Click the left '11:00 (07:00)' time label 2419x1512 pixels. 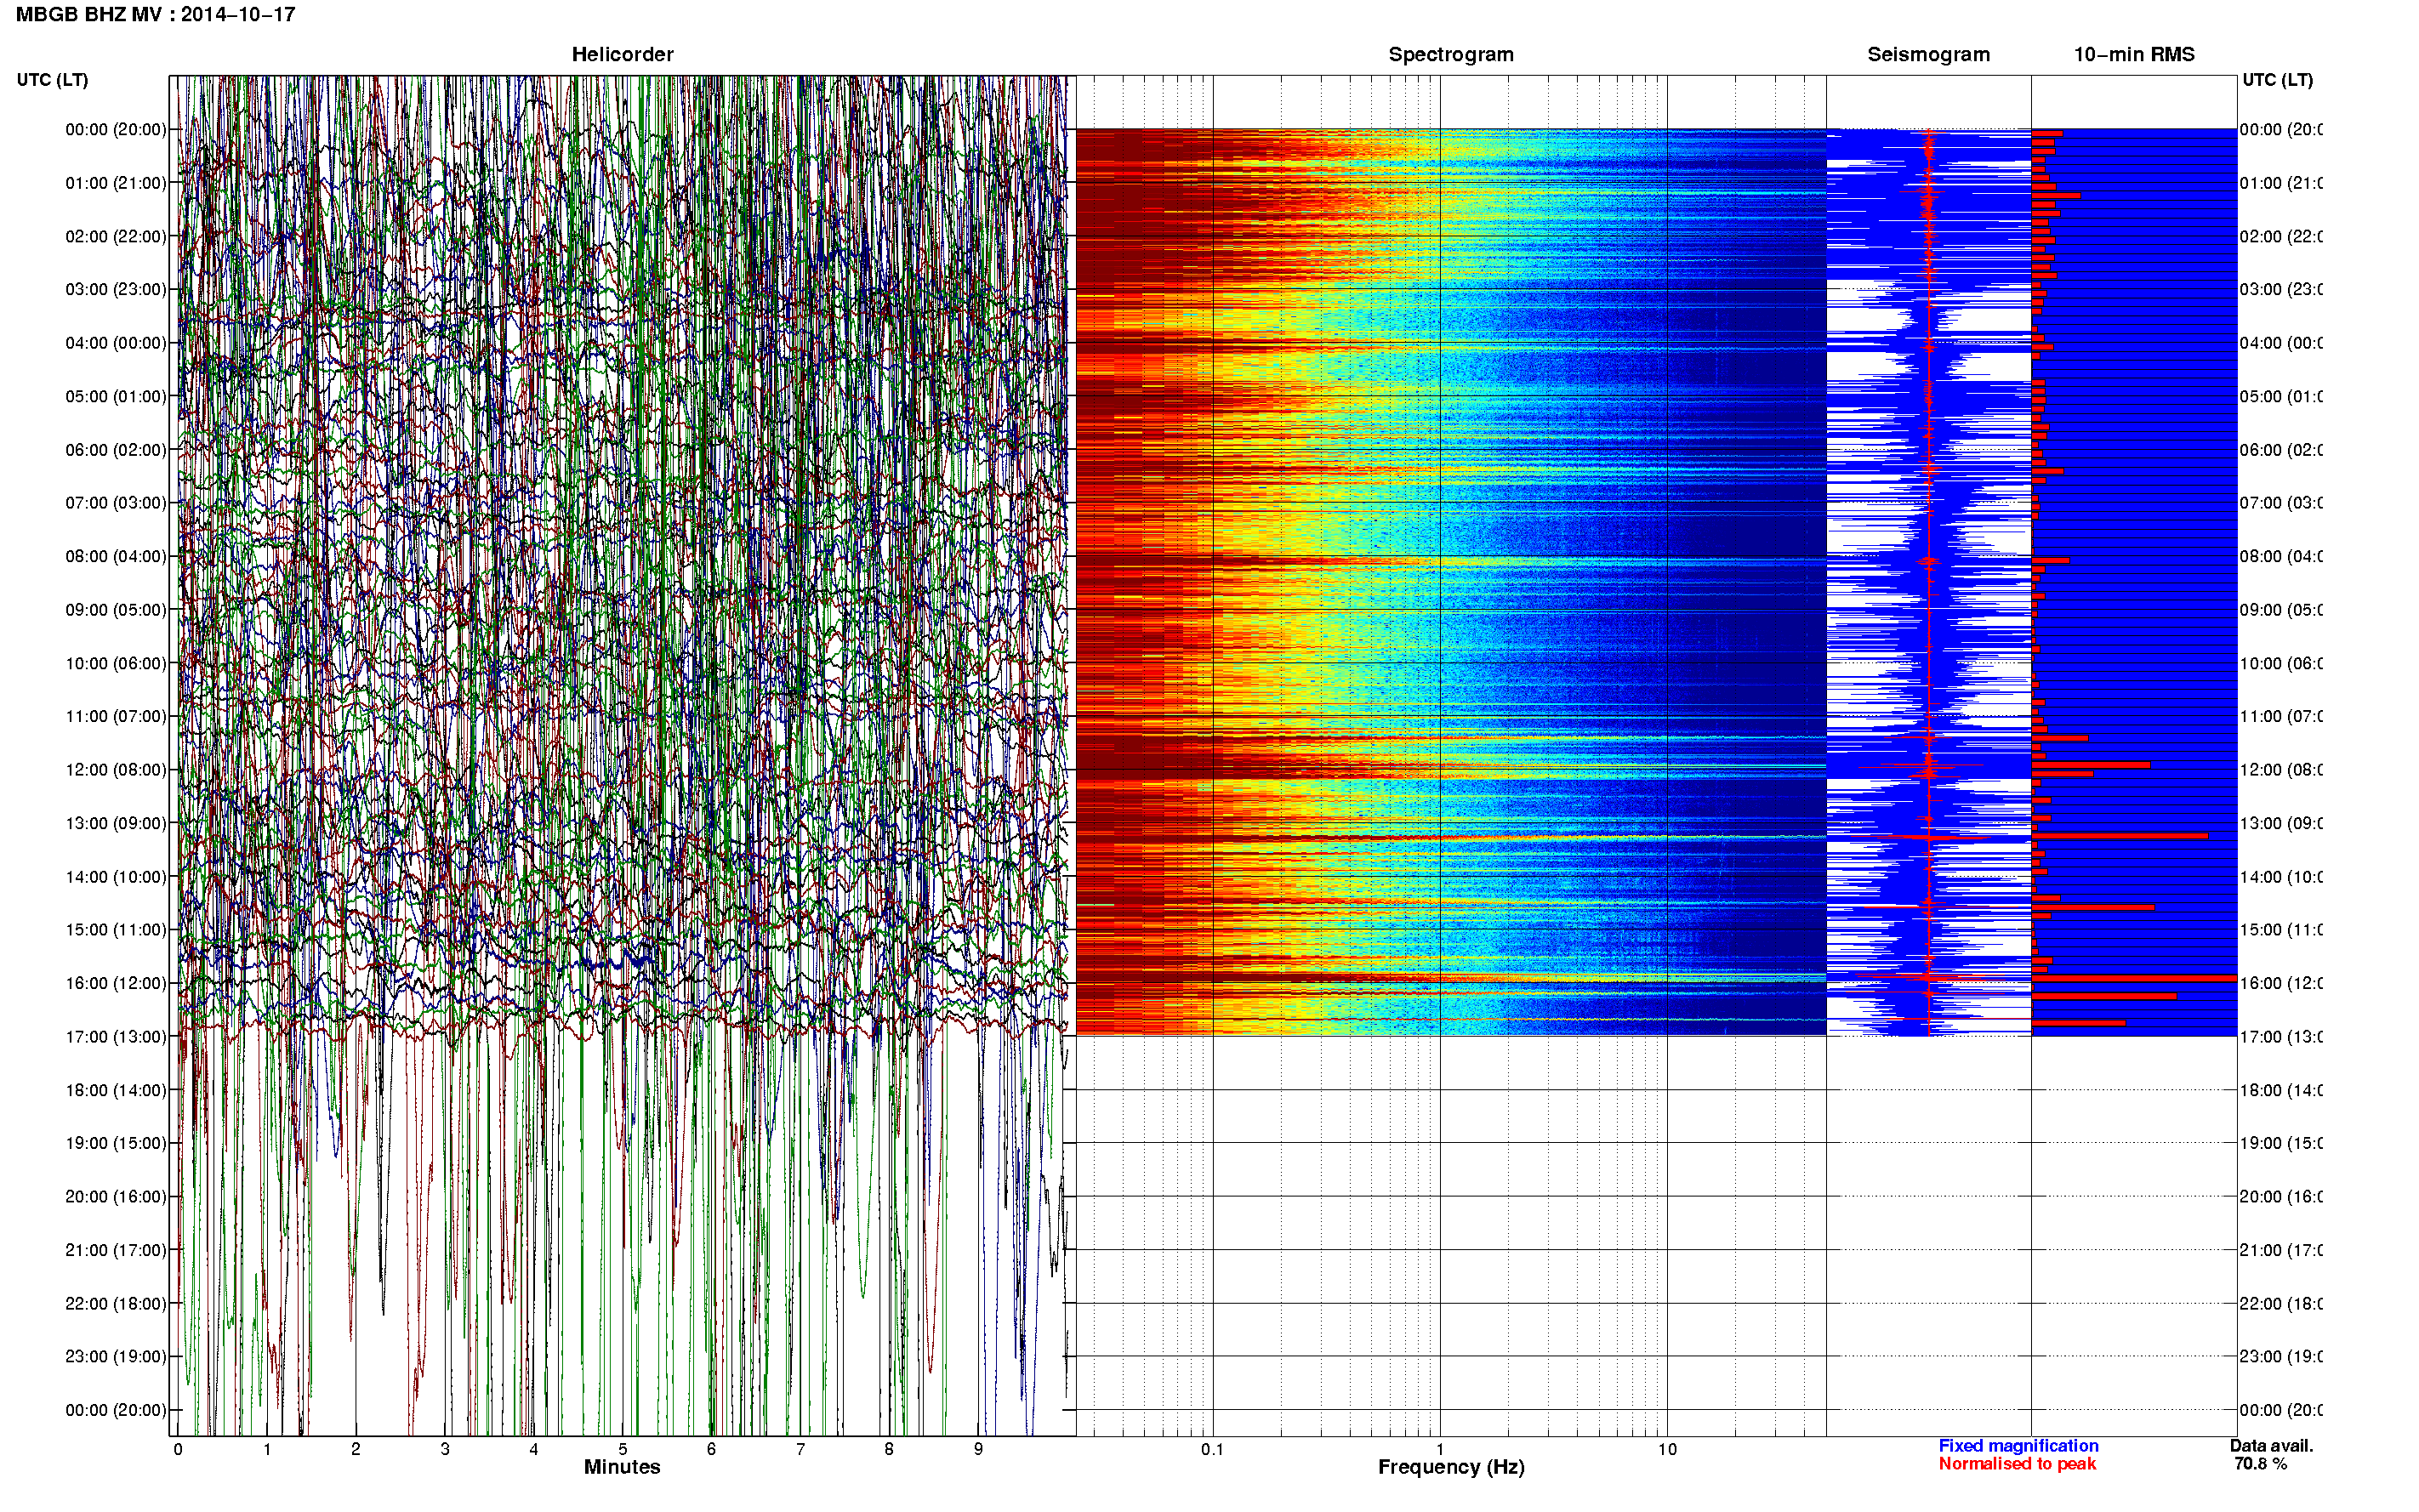click(x=116, y=716)
